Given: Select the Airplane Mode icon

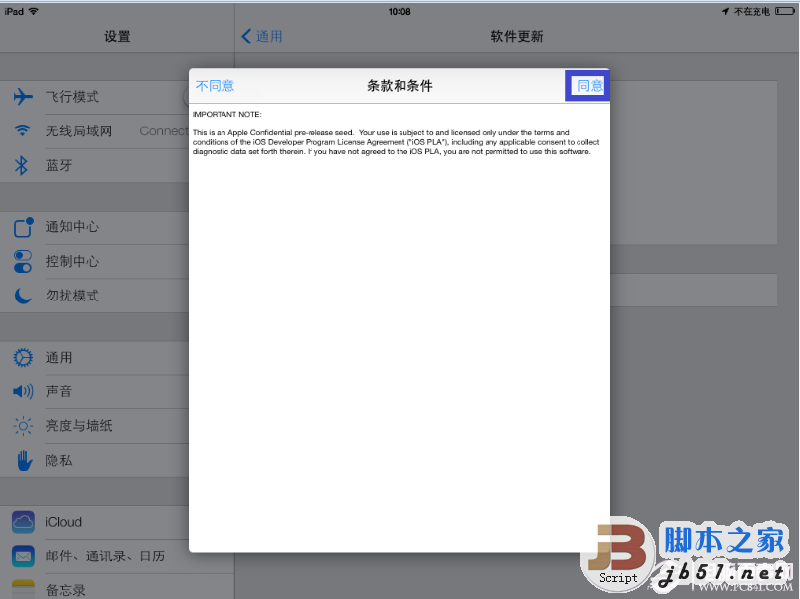Looking at the screenshot, I should point(22,97).
